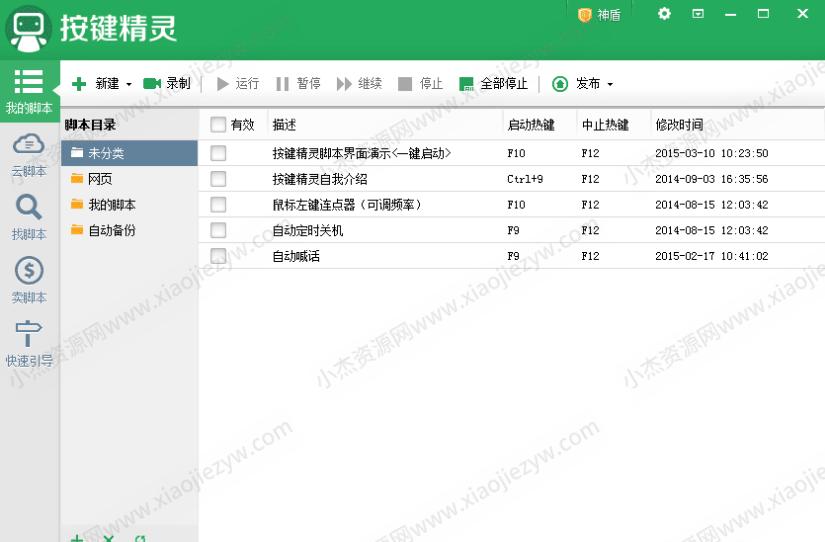
Task: Select the 未分类 folder in the directory
Action: pos(129,153)
